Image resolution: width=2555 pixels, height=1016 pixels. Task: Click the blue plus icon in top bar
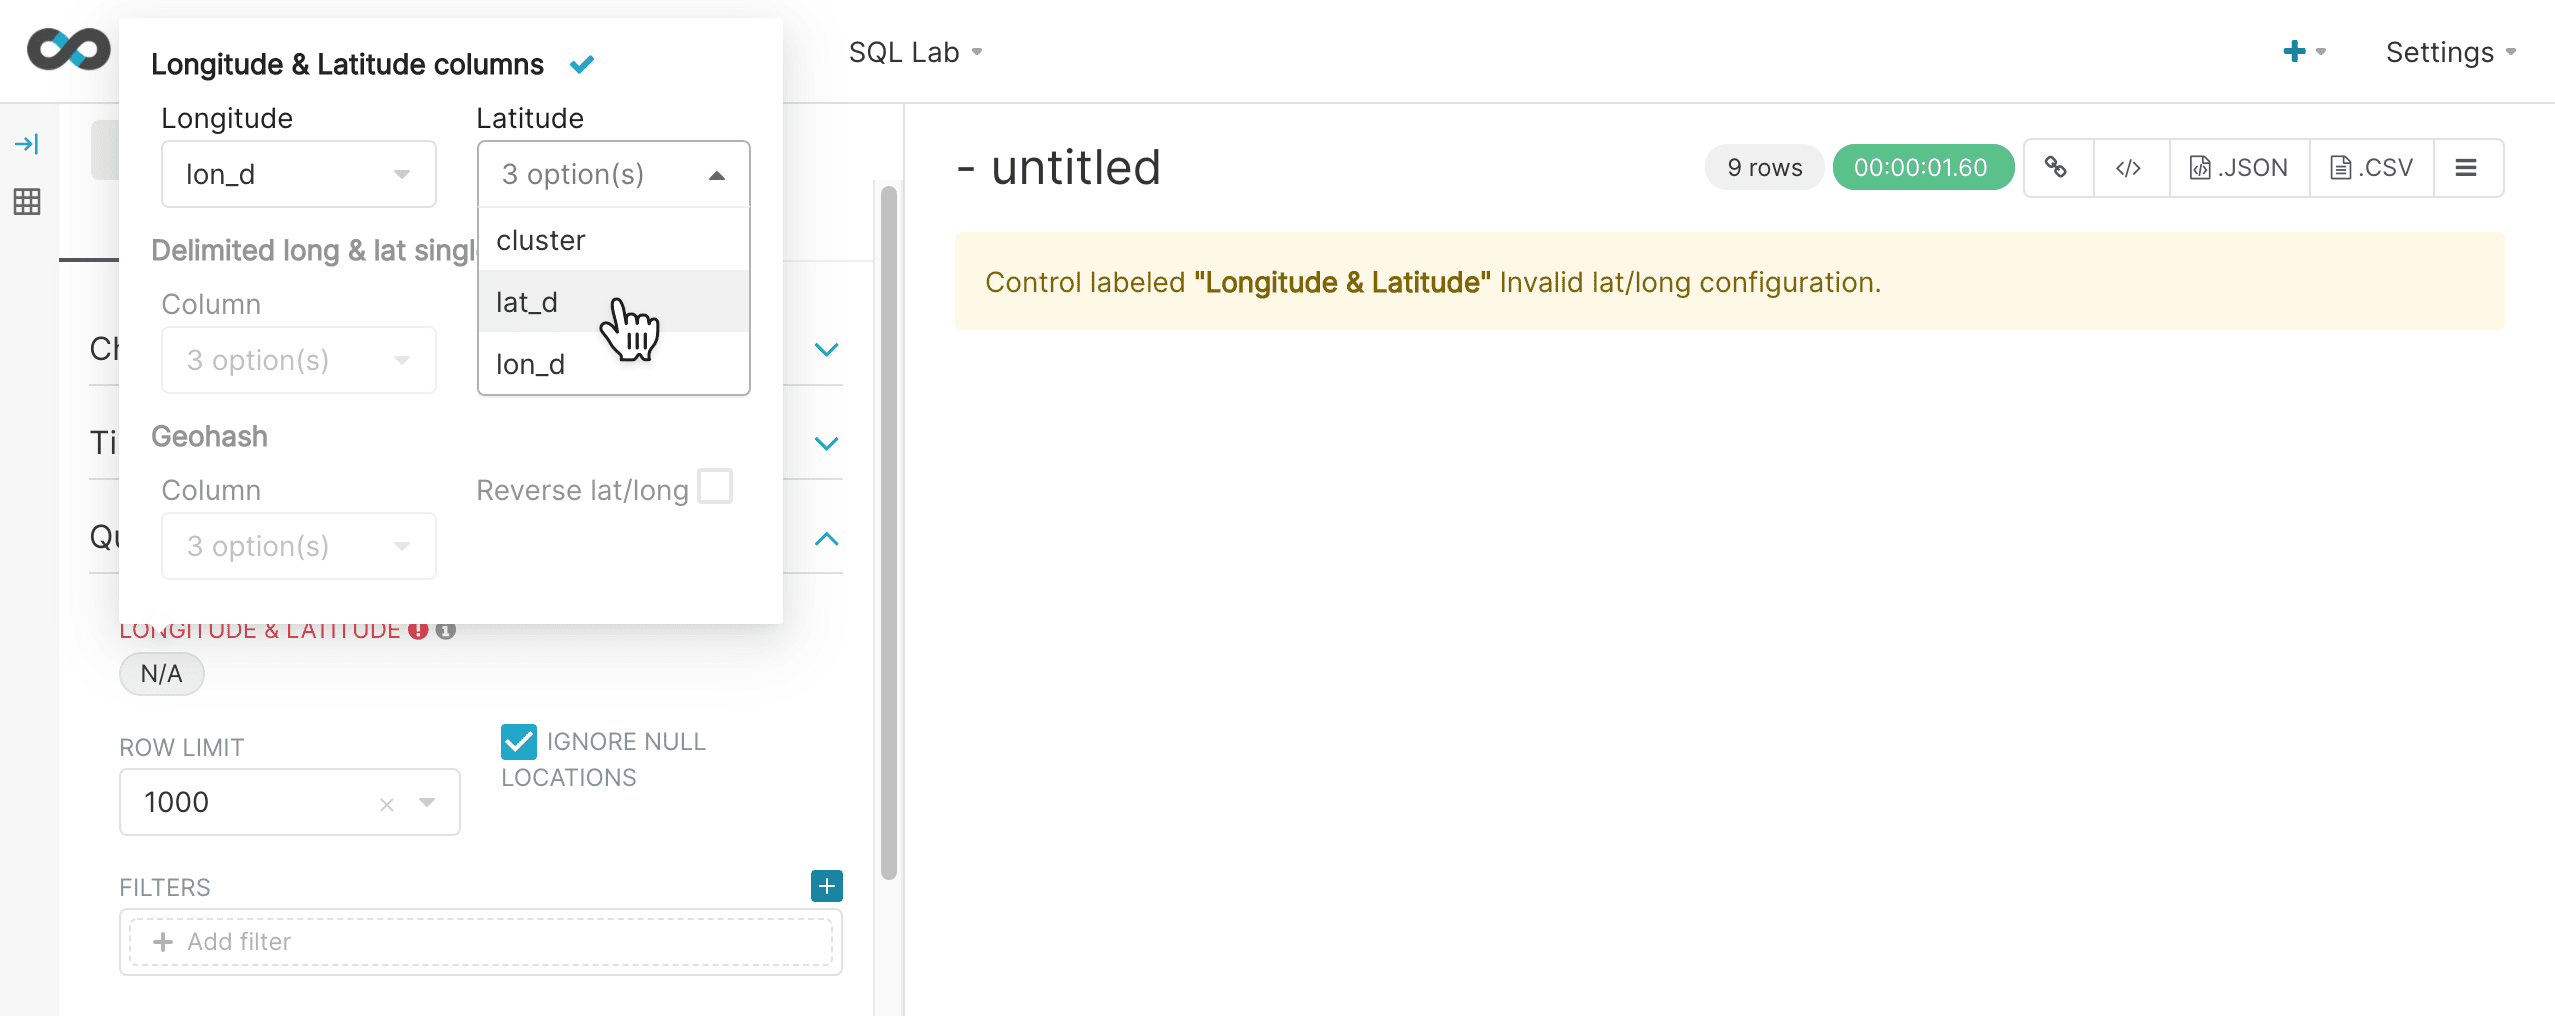pos(2295,51)
